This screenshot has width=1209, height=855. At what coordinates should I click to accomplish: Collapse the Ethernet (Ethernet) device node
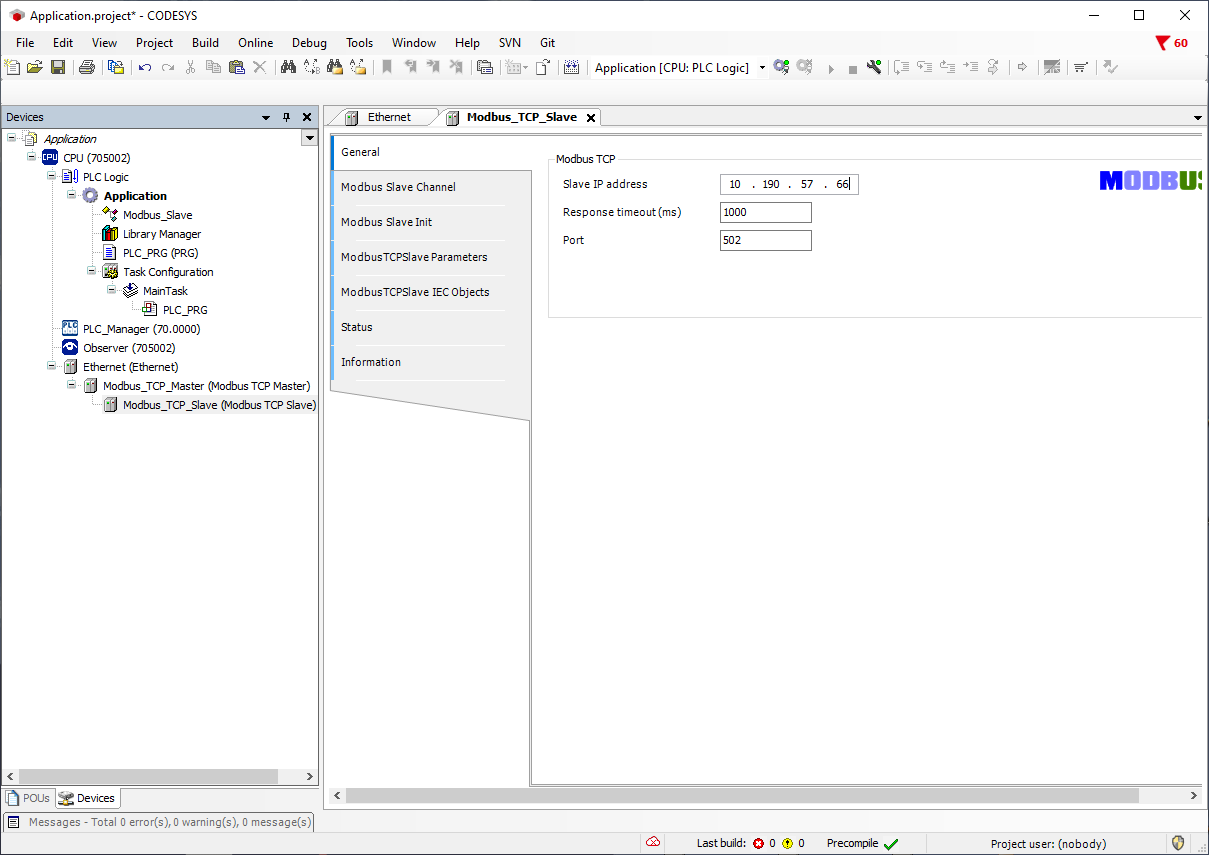click(x=52, y=366)
